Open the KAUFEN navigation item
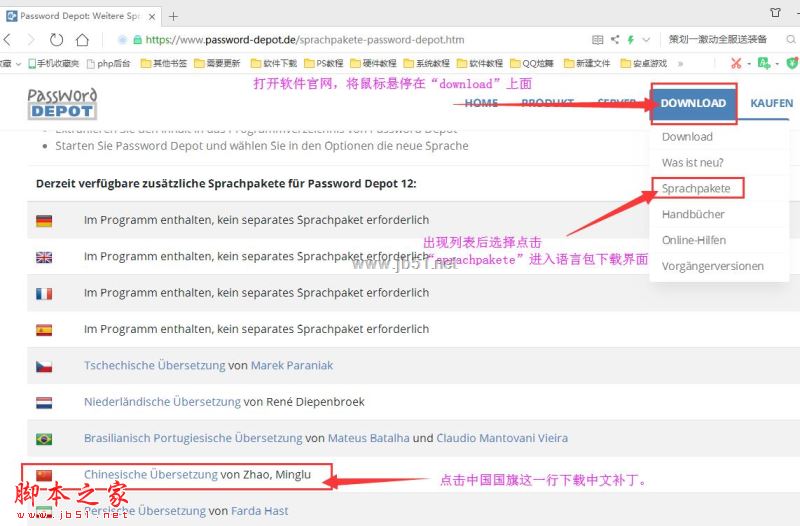Image resolution: width=800 pixels, height=526 pixels. click(771, 103)
